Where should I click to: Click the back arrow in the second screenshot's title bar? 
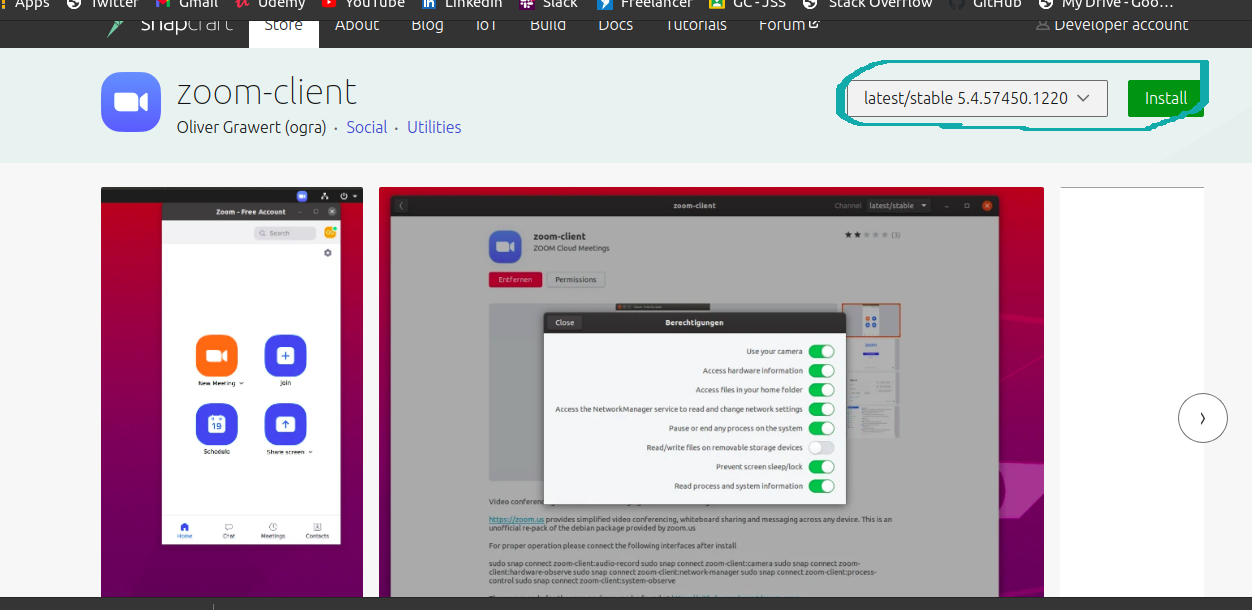401,205
